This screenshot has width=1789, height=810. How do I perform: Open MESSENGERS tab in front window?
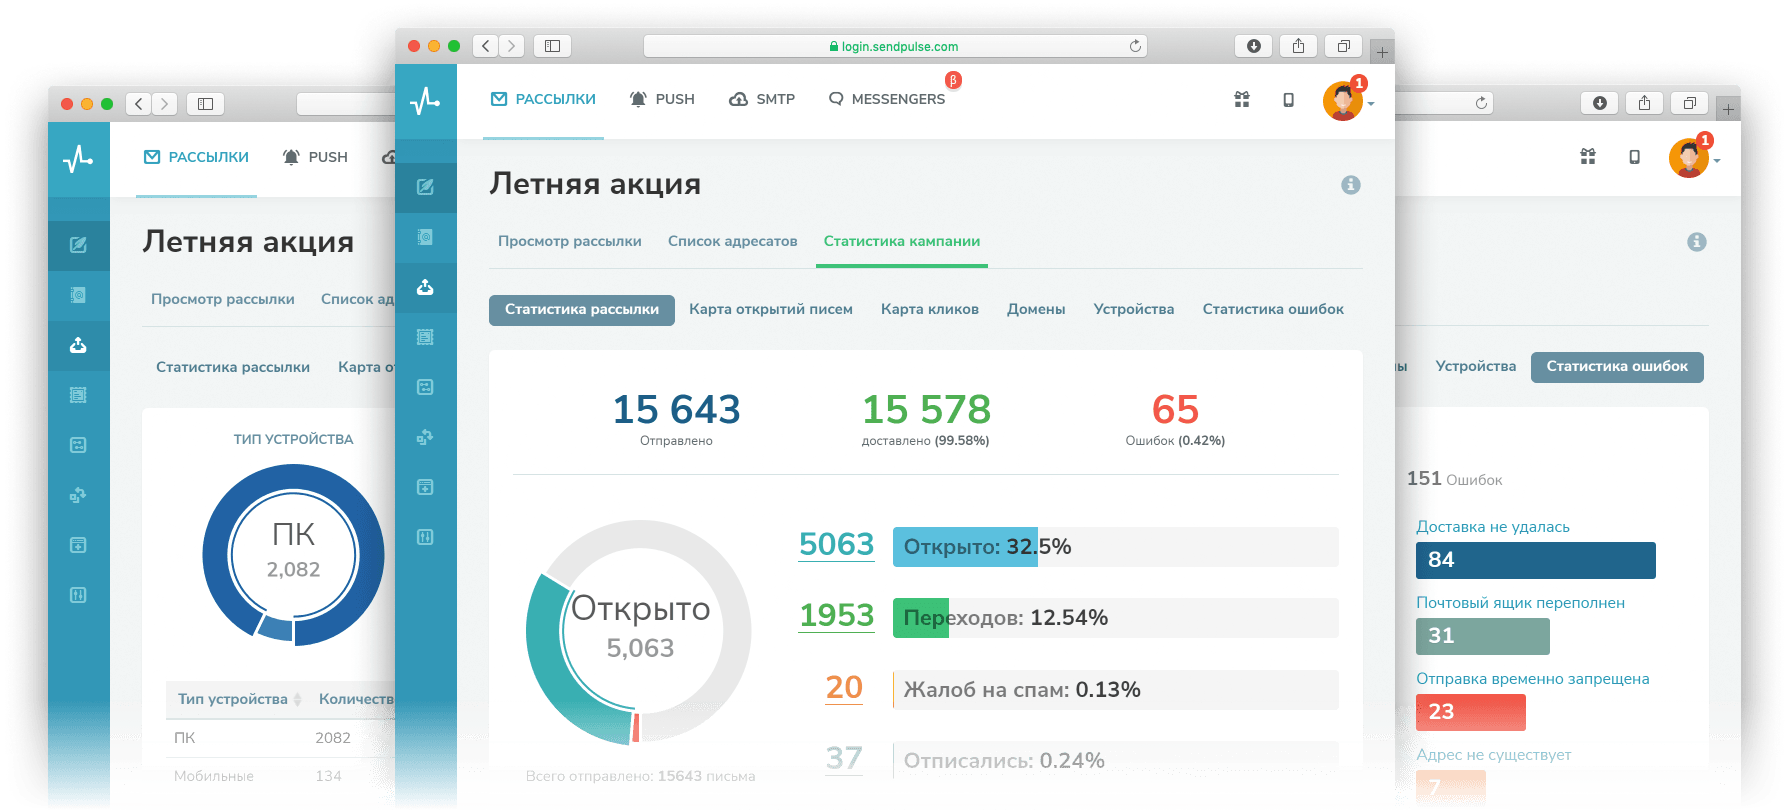886,99
